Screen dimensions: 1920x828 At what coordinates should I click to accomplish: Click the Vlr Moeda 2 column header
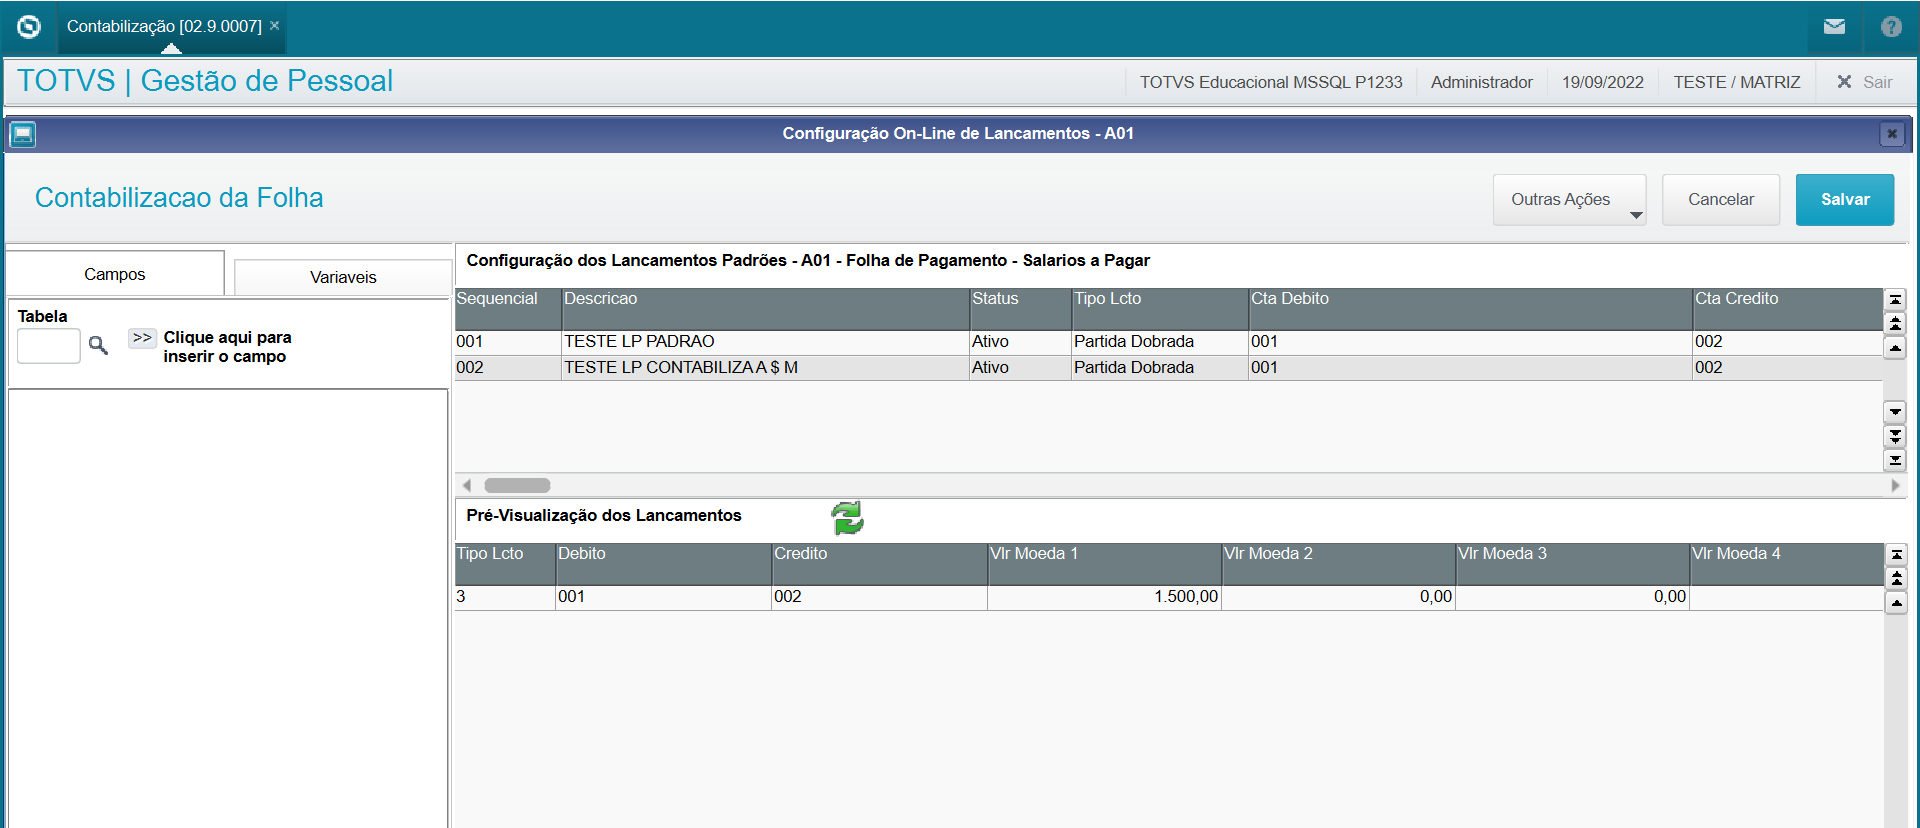[1338, 564]
